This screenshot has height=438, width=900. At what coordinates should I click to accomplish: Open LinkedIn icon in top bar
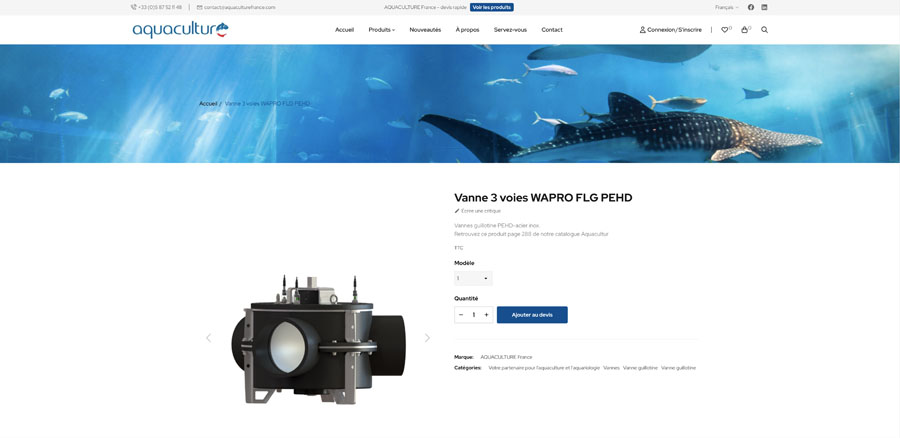(764, 7)
